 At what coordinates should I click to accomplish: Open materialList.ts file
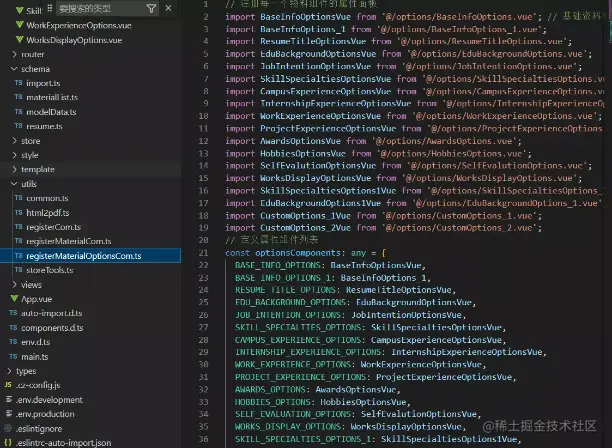[x=52, y=97]
